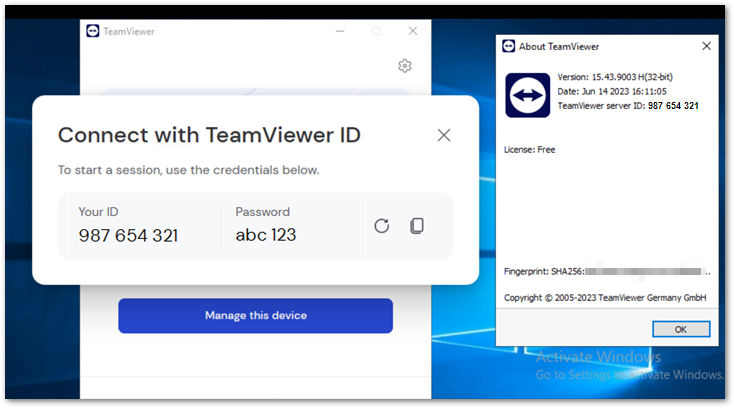Maximize the main TeamViewer window
The height and width of the screenshot is (408, 734).
coord(376,31)
